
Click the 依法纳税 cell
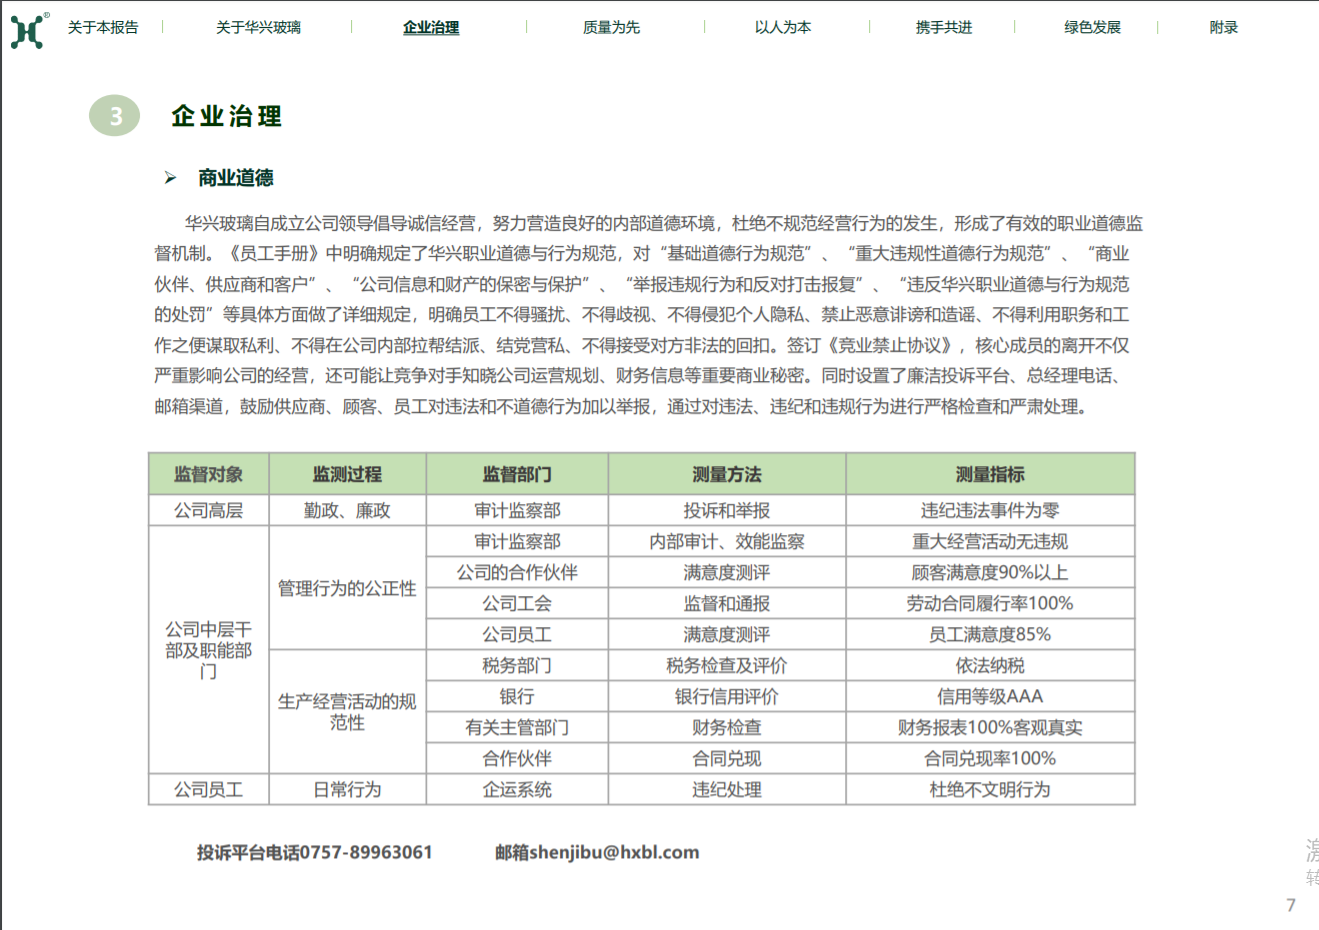[x=990, y=665]
